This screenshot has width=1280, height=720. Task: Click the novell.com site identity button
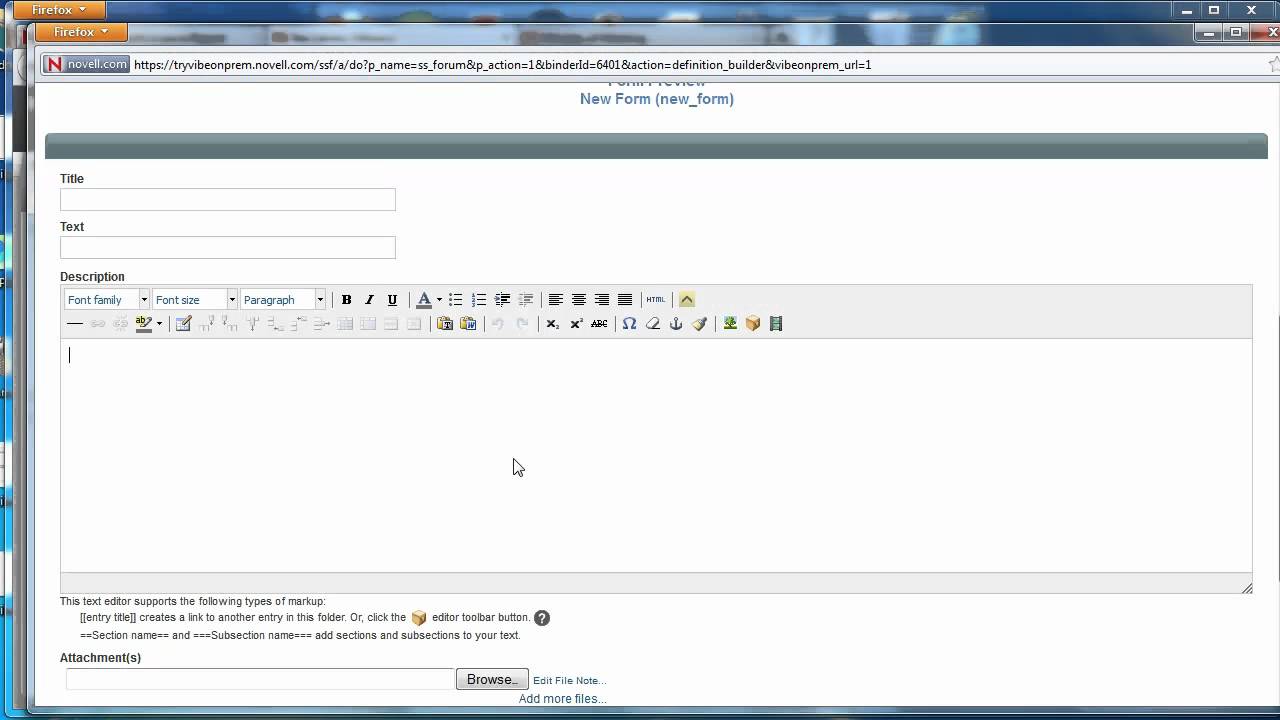coord(87,64)
